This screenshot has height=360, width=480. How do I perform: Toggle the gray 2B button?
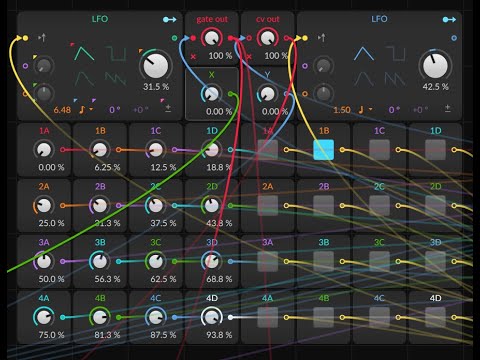tap(324, 206)
